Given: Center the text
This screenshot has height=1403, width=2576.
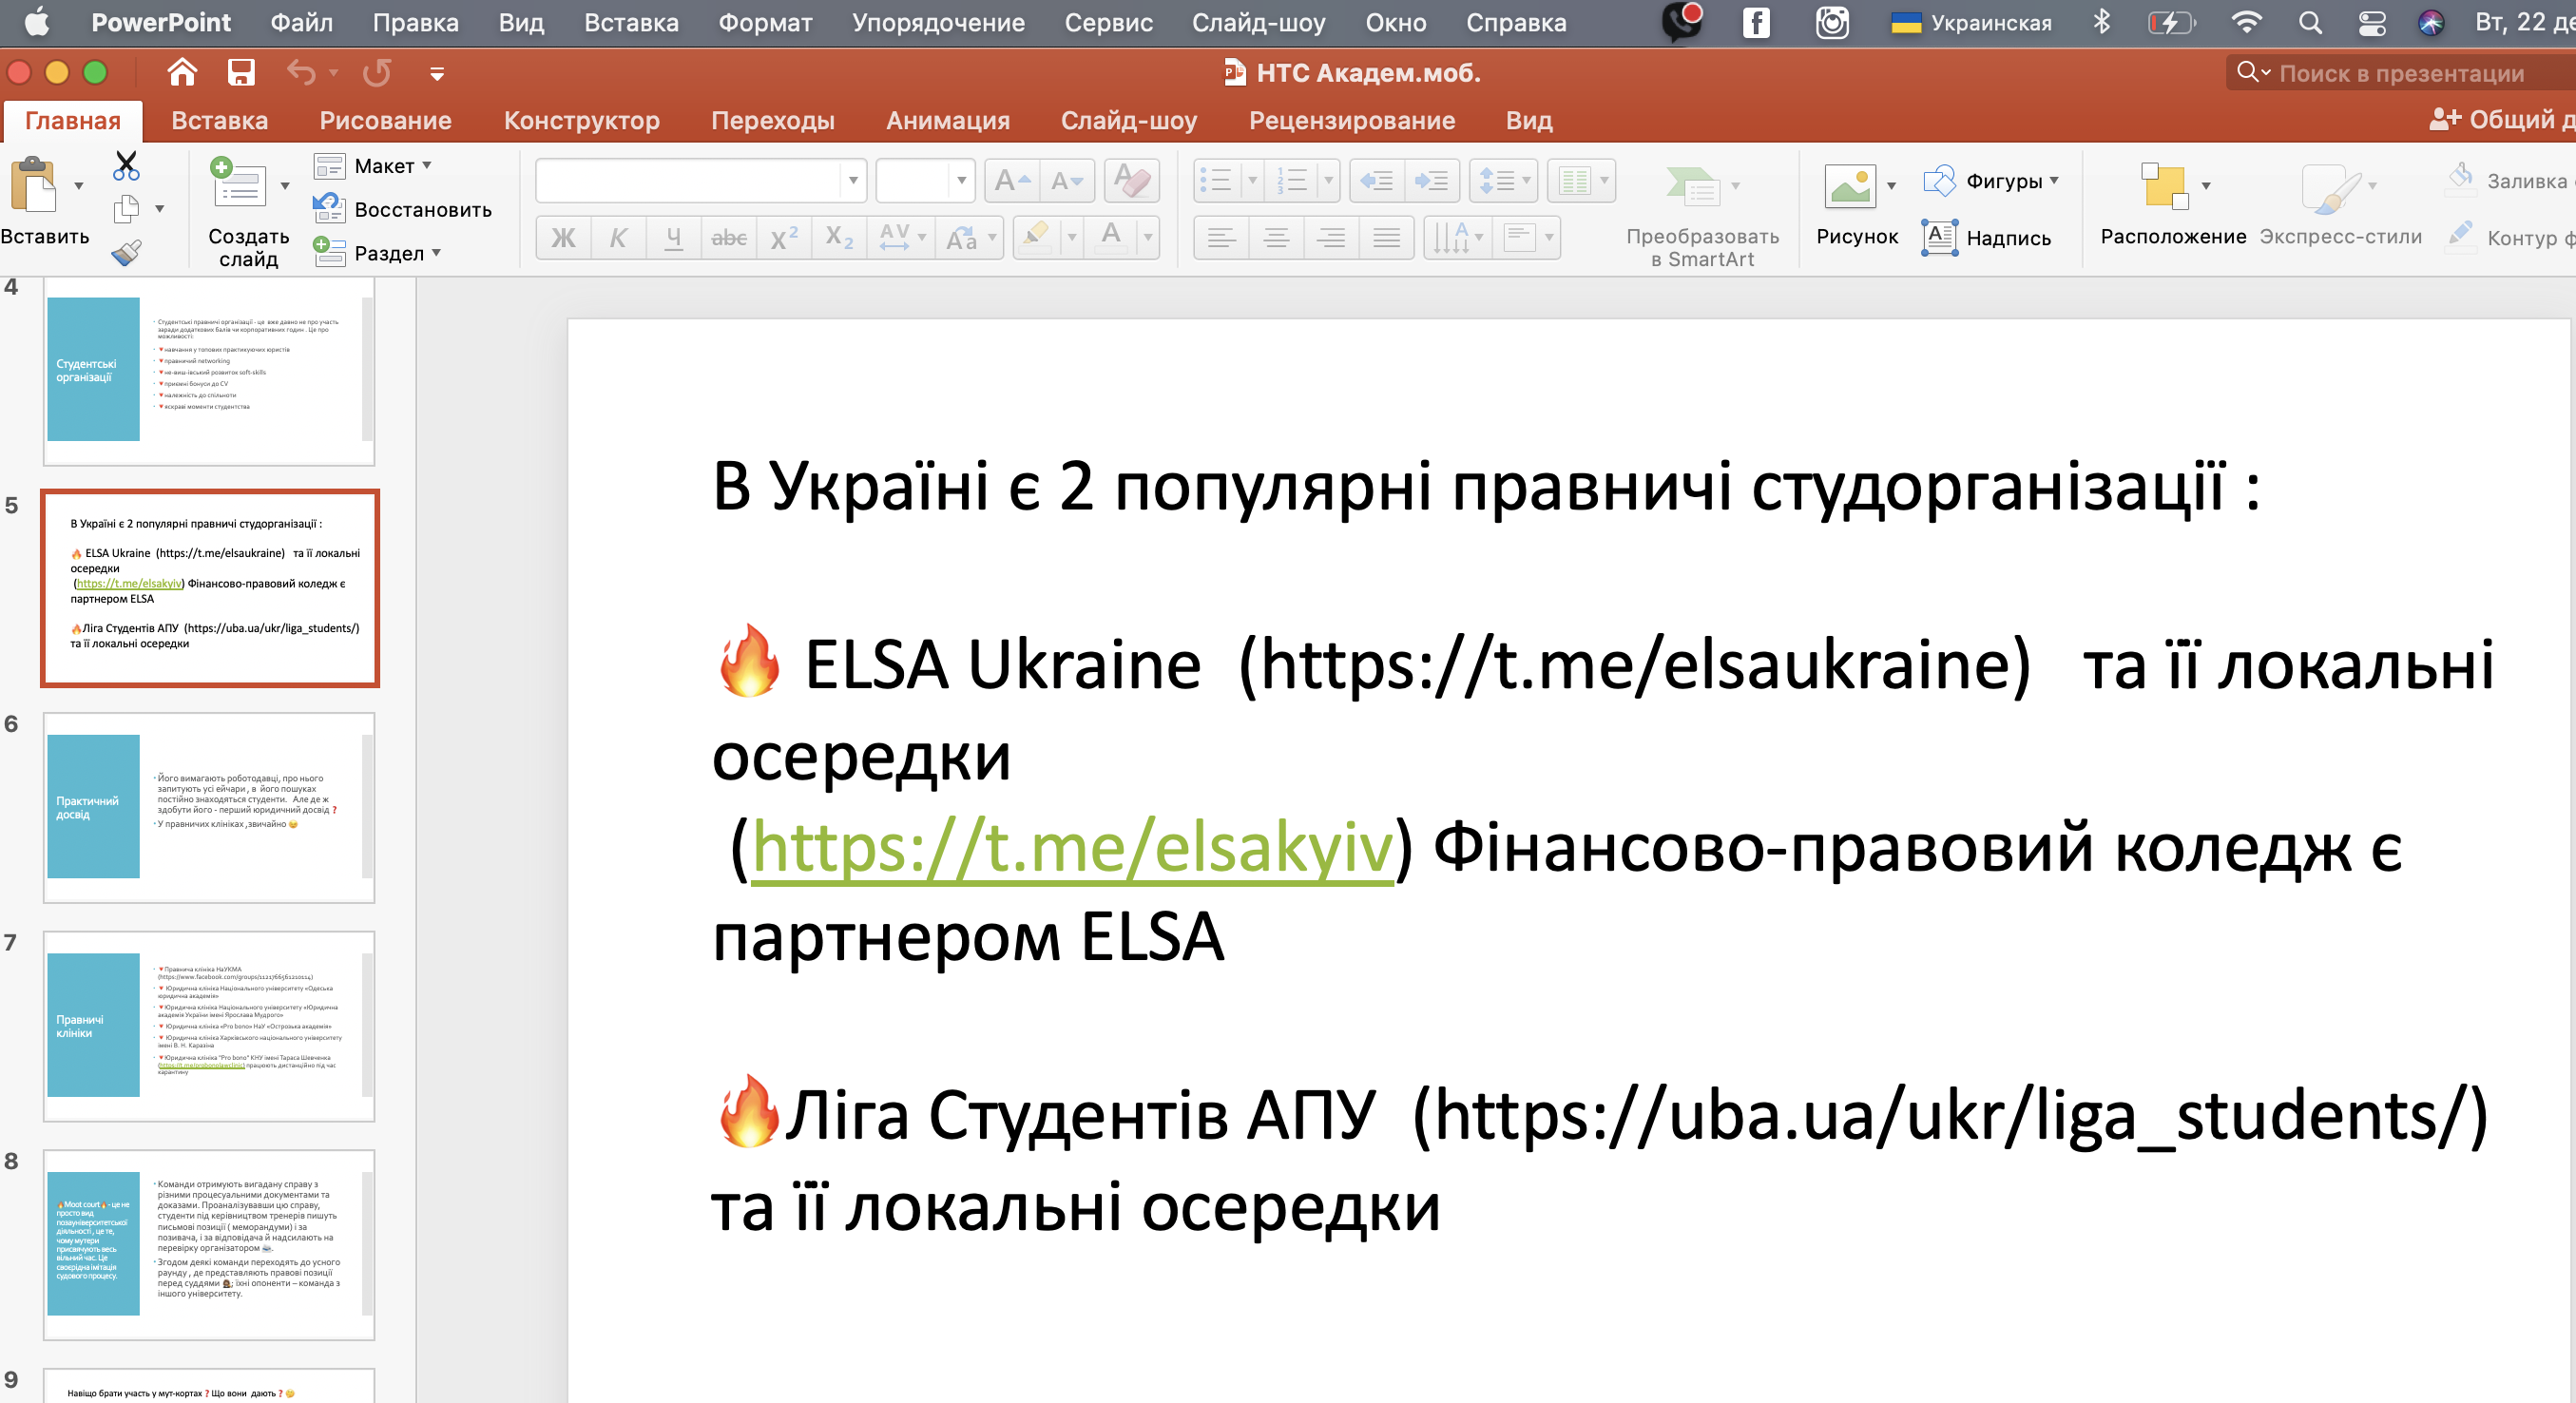Looking at the screenshot, I should coord(1276,238).
